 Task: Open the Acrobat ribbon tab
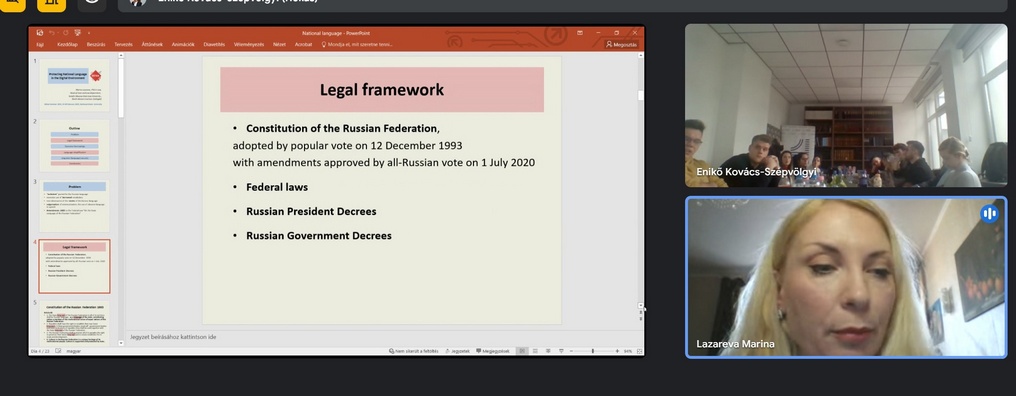(x=303, y=45)
